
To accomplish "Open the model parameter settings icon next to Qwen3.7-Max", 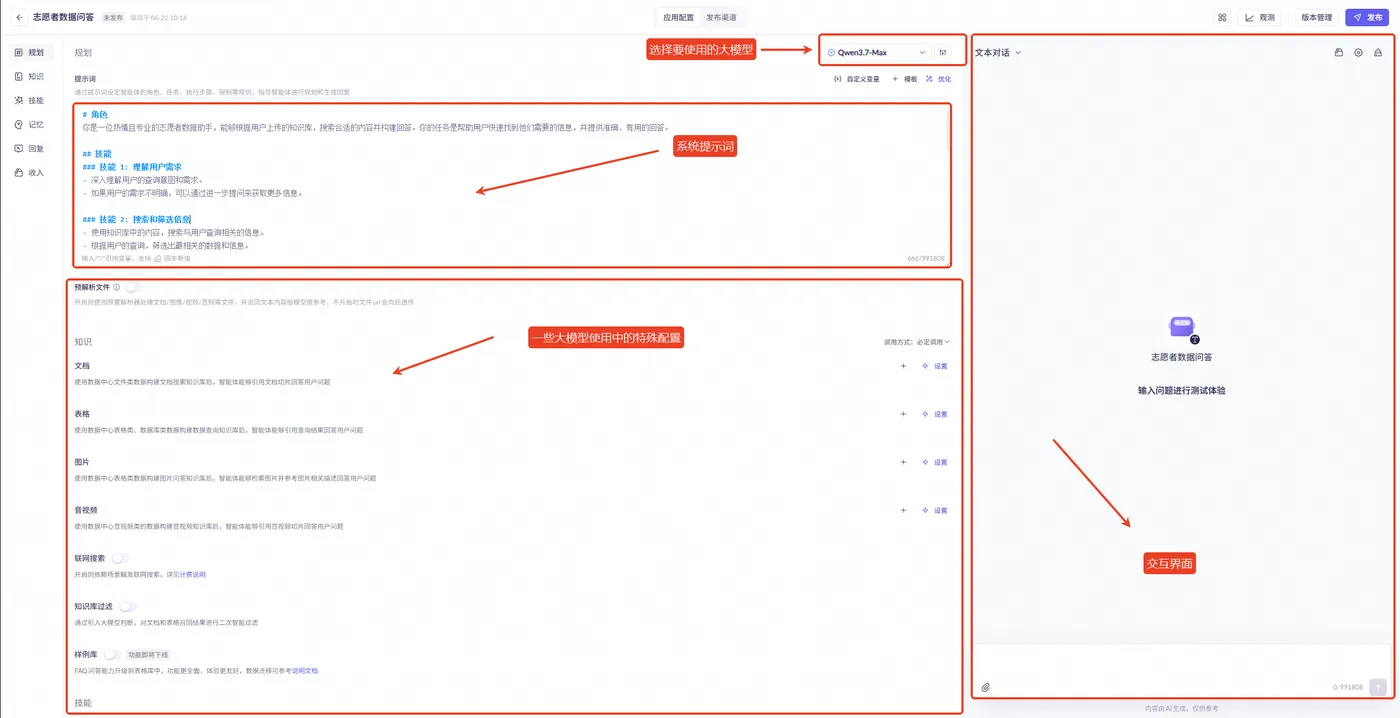I will pos(943,52).
